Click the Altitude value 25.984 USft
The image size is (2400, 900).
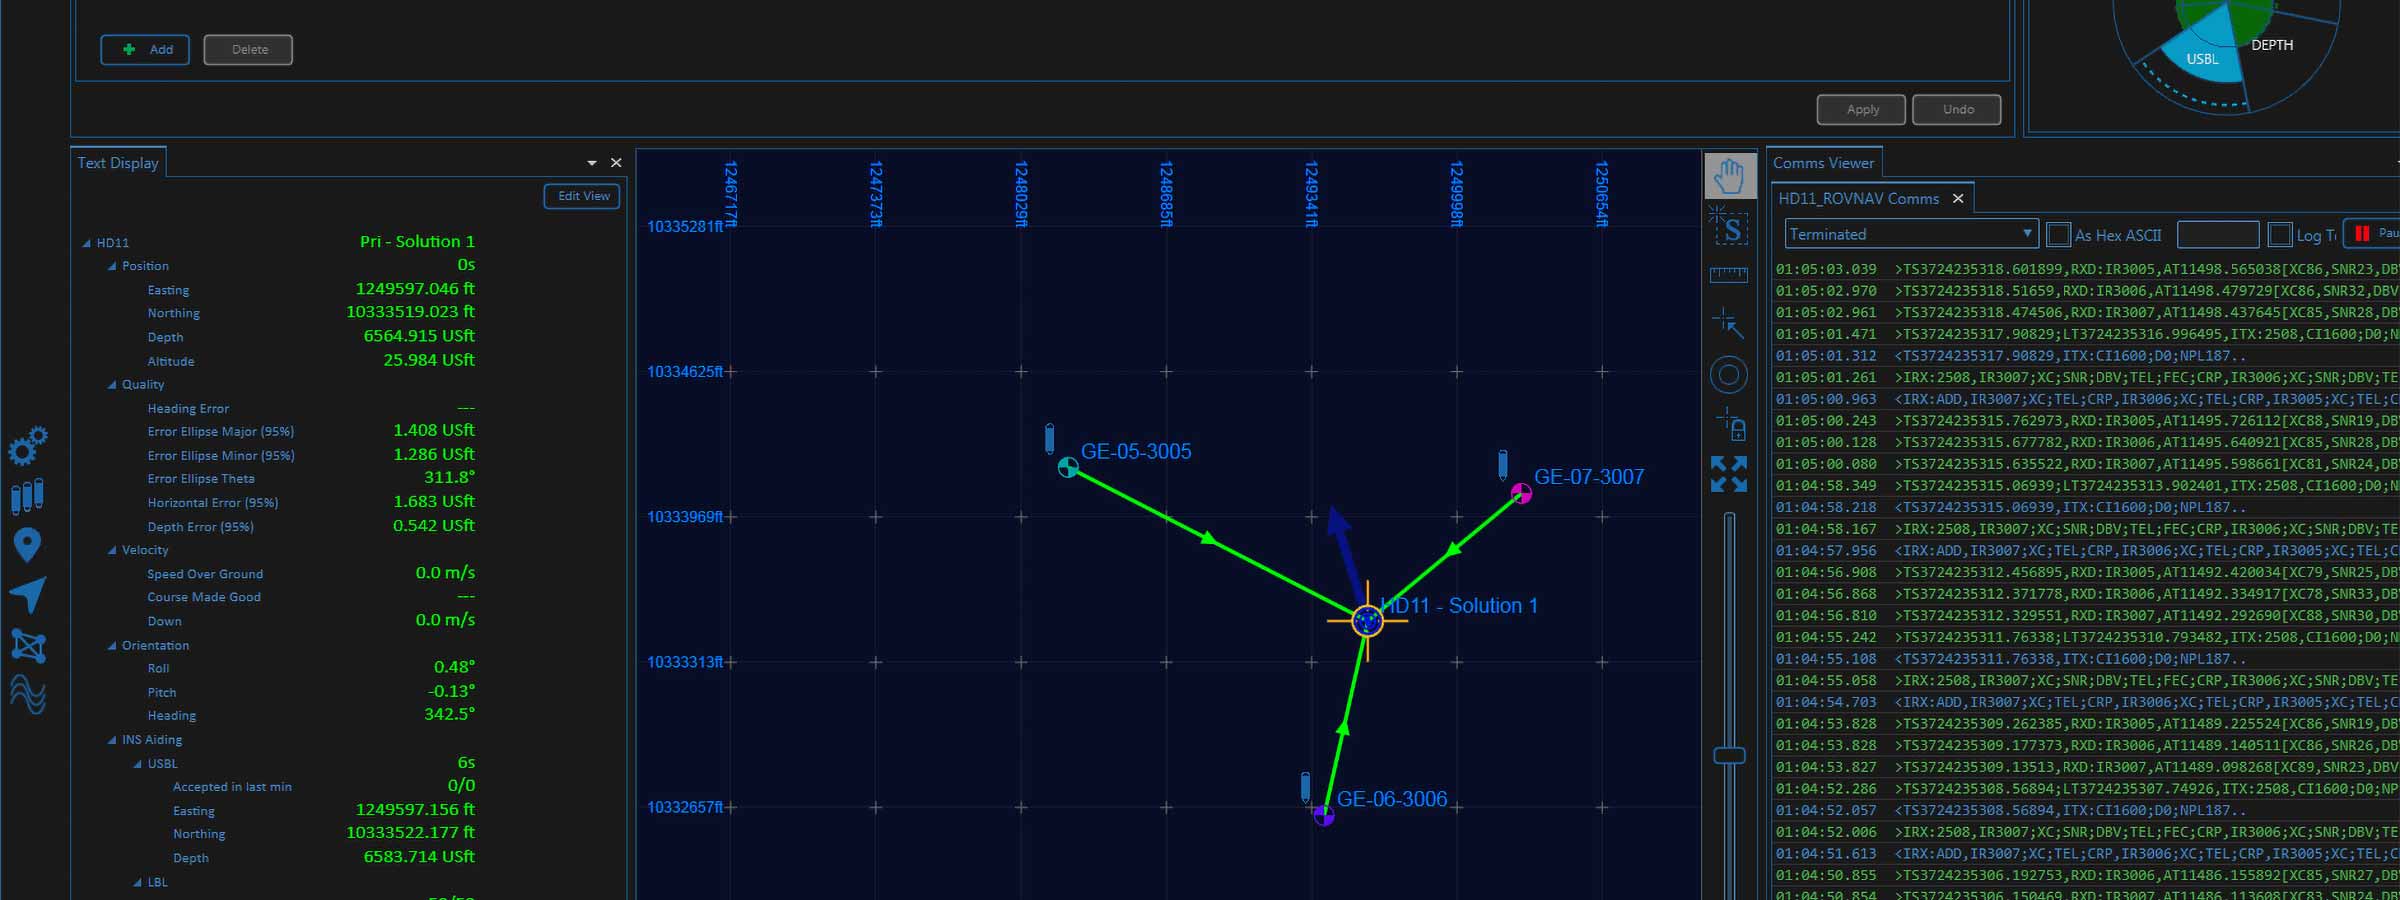429,360
